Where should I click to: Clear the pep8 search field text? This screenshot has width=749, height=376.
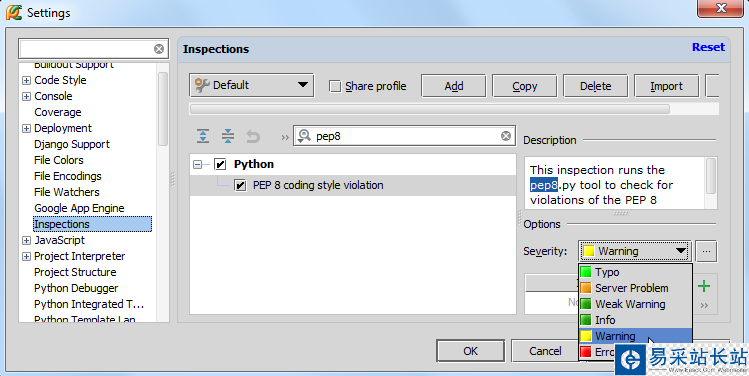506,136
